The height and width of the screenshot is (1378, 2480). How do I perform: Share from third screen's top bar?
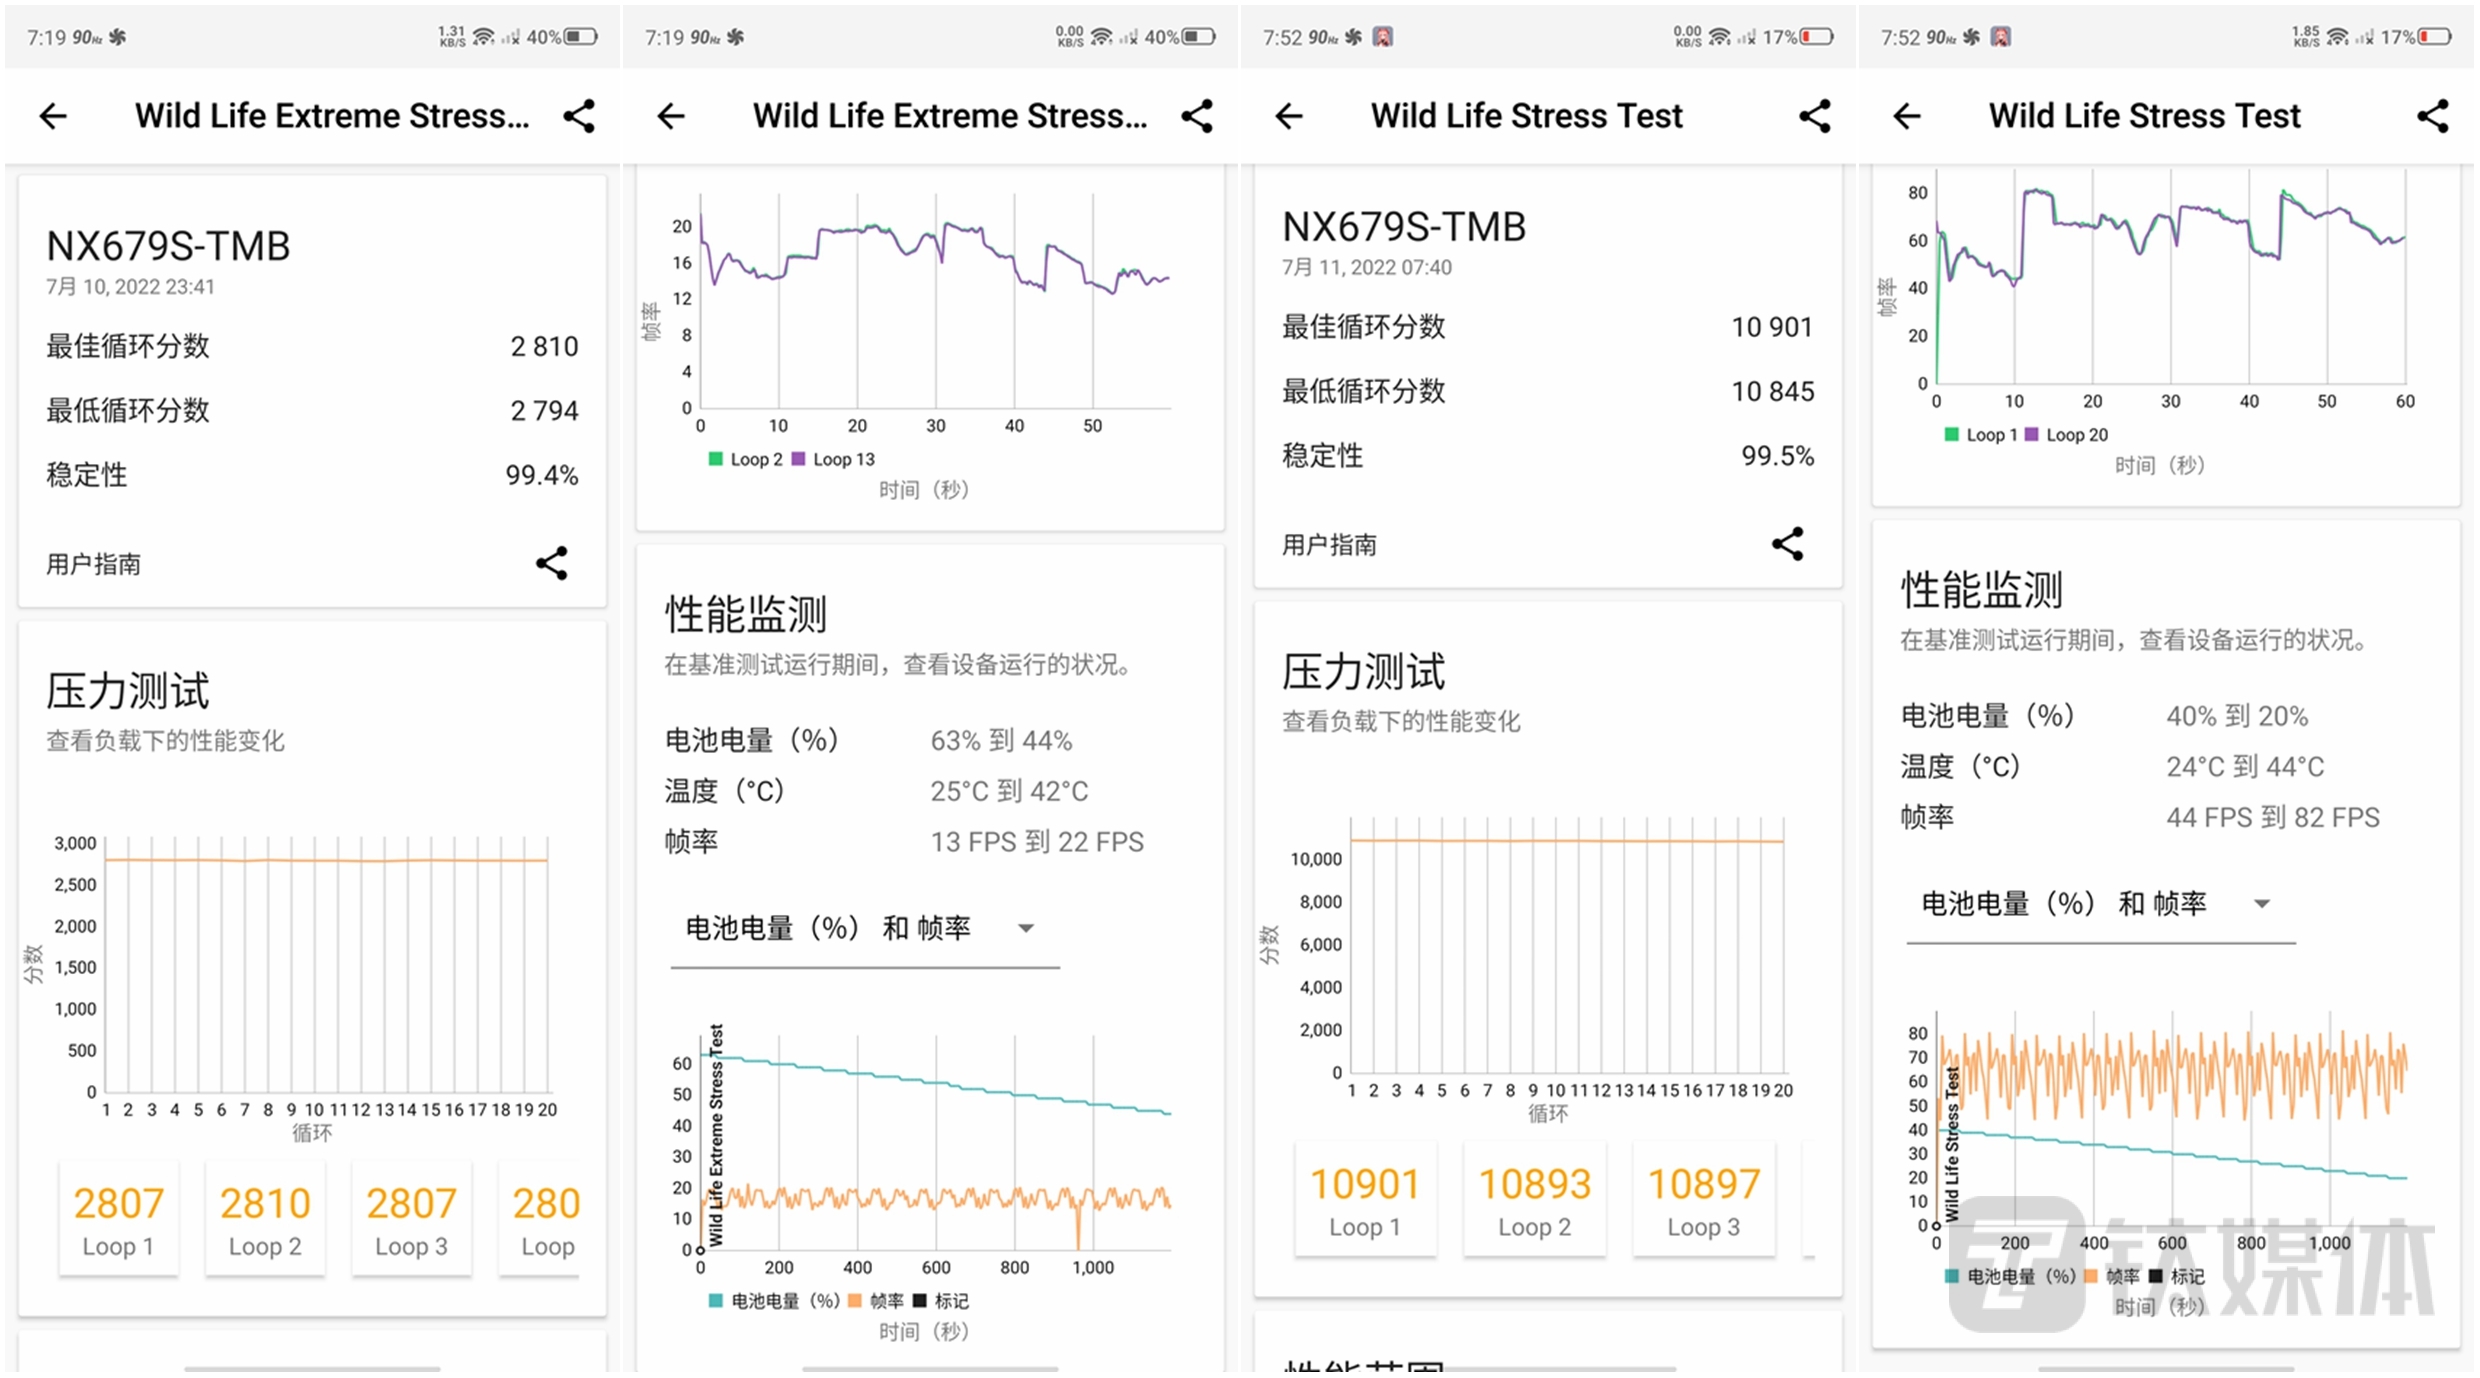click(1814, 116)
